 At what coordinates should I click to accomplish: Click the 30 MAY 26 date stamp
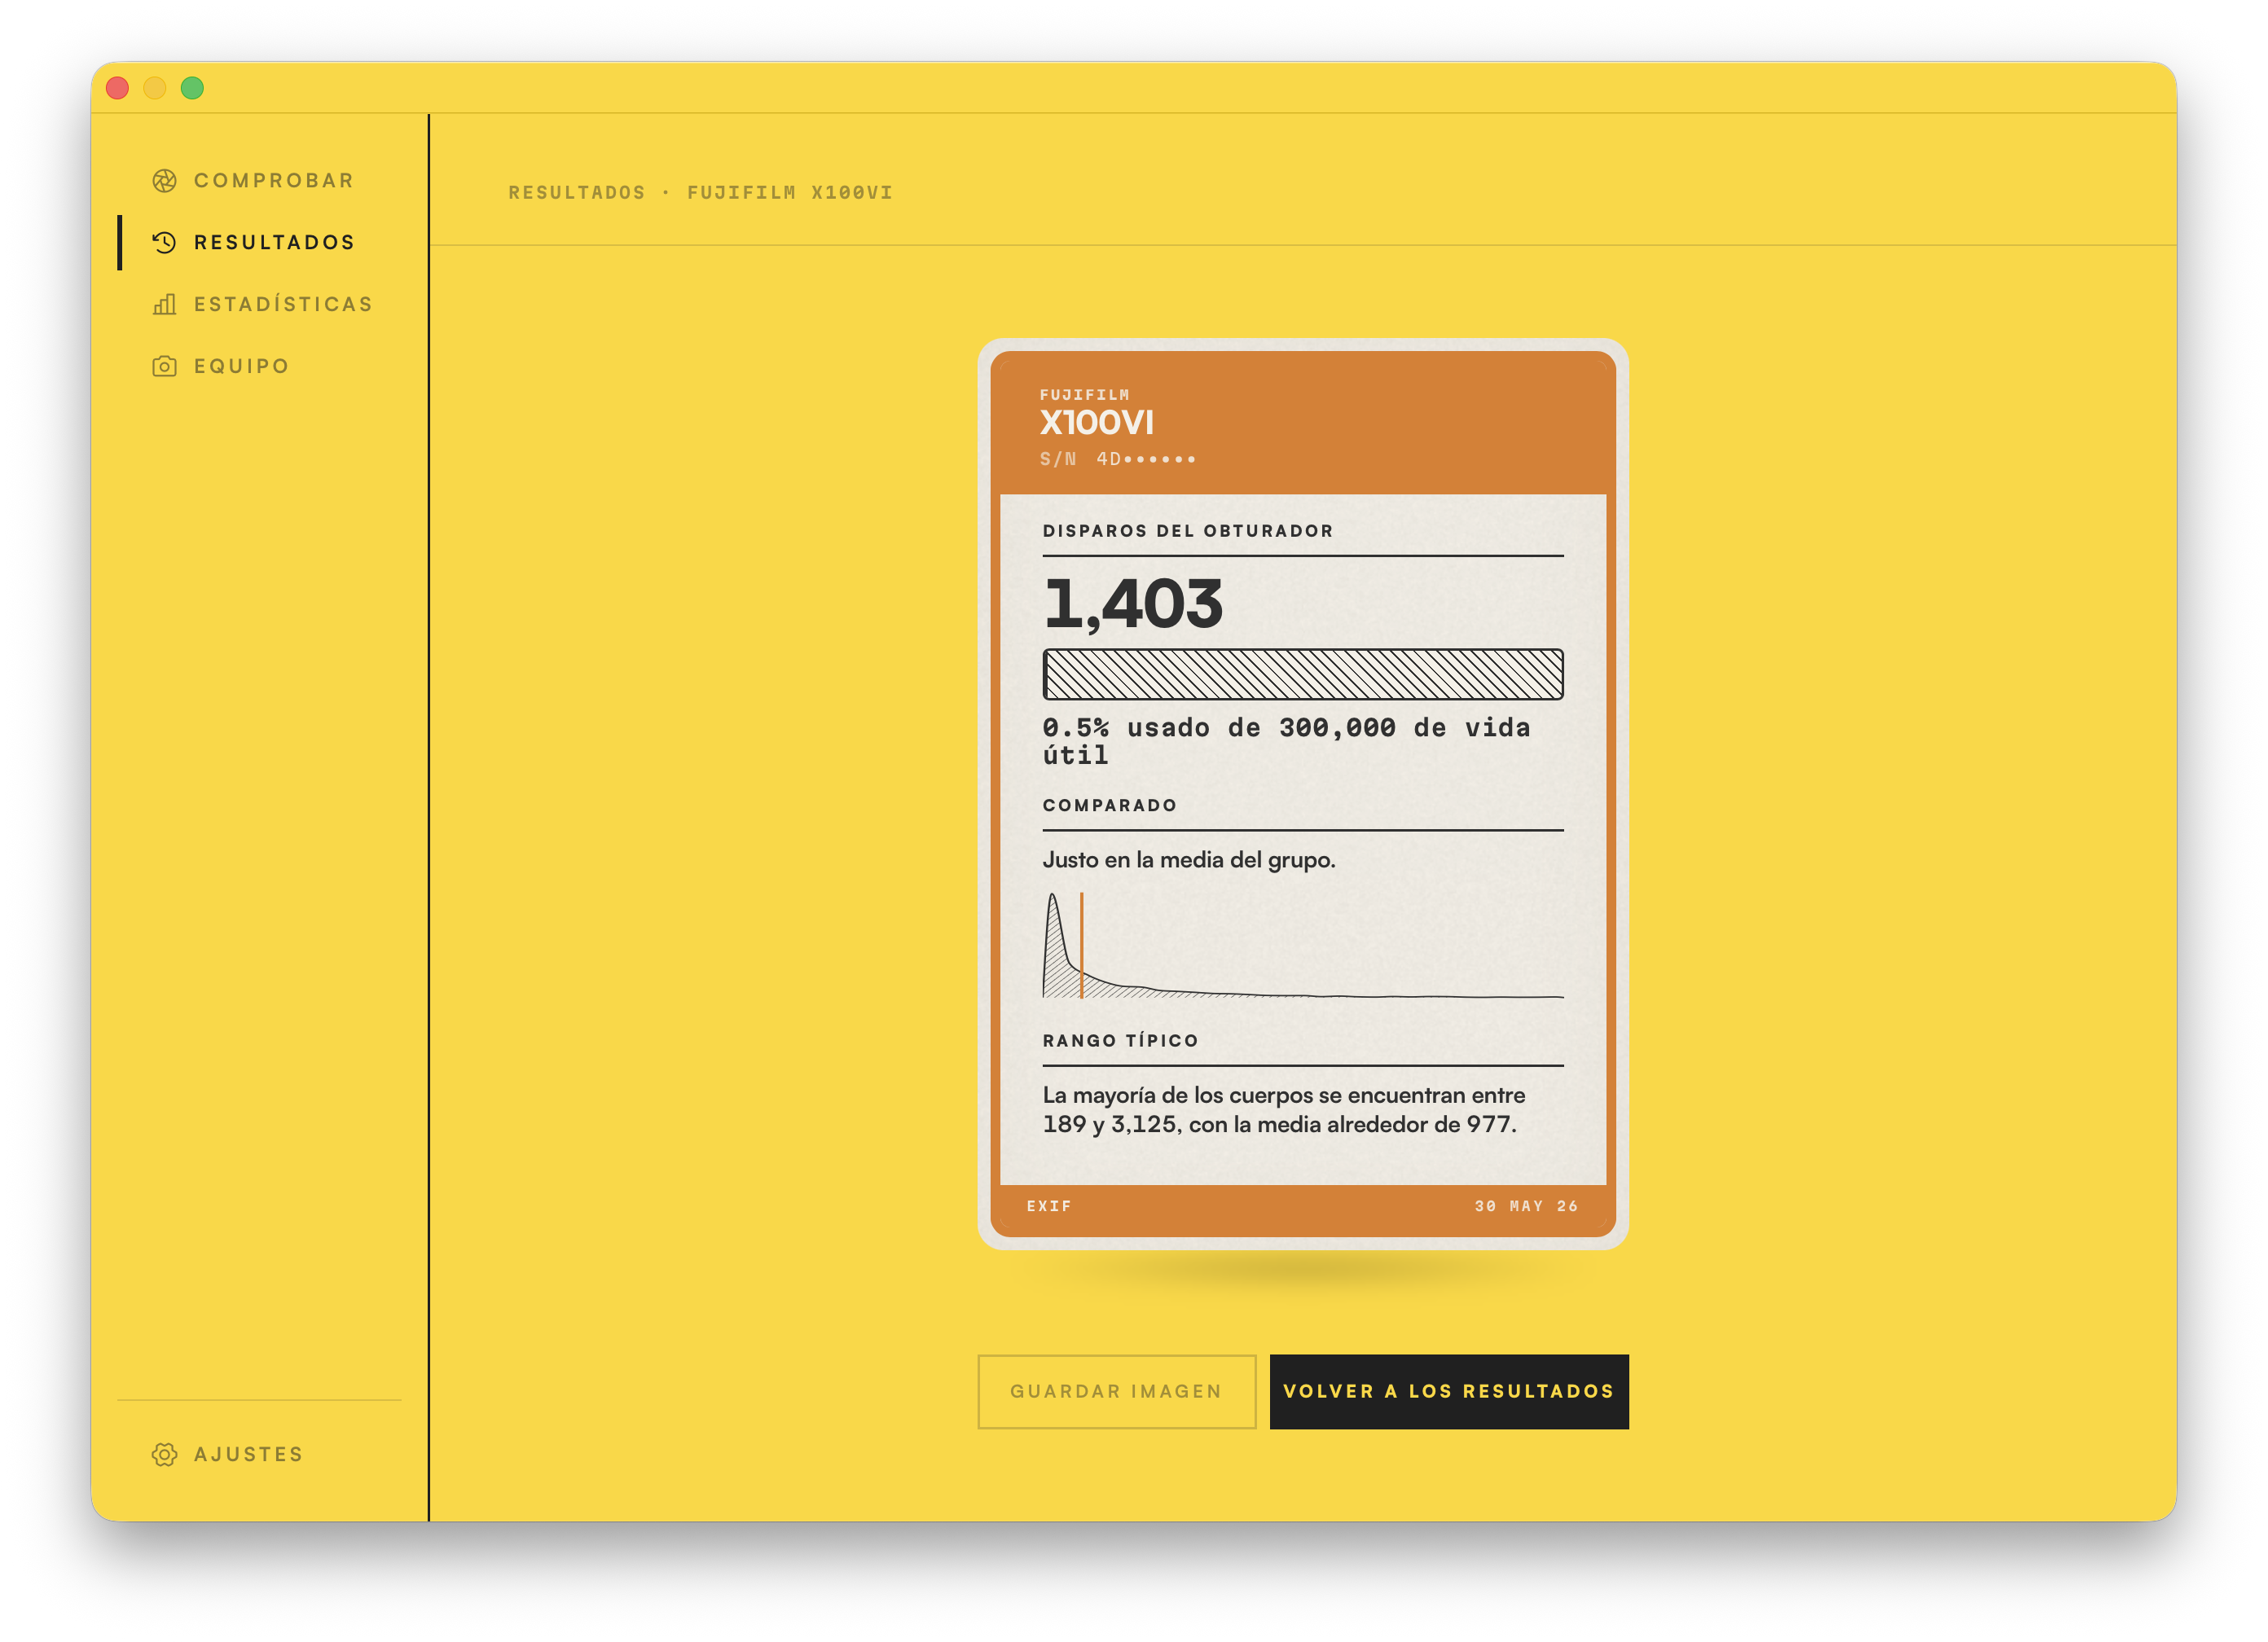(1526, 1207)
